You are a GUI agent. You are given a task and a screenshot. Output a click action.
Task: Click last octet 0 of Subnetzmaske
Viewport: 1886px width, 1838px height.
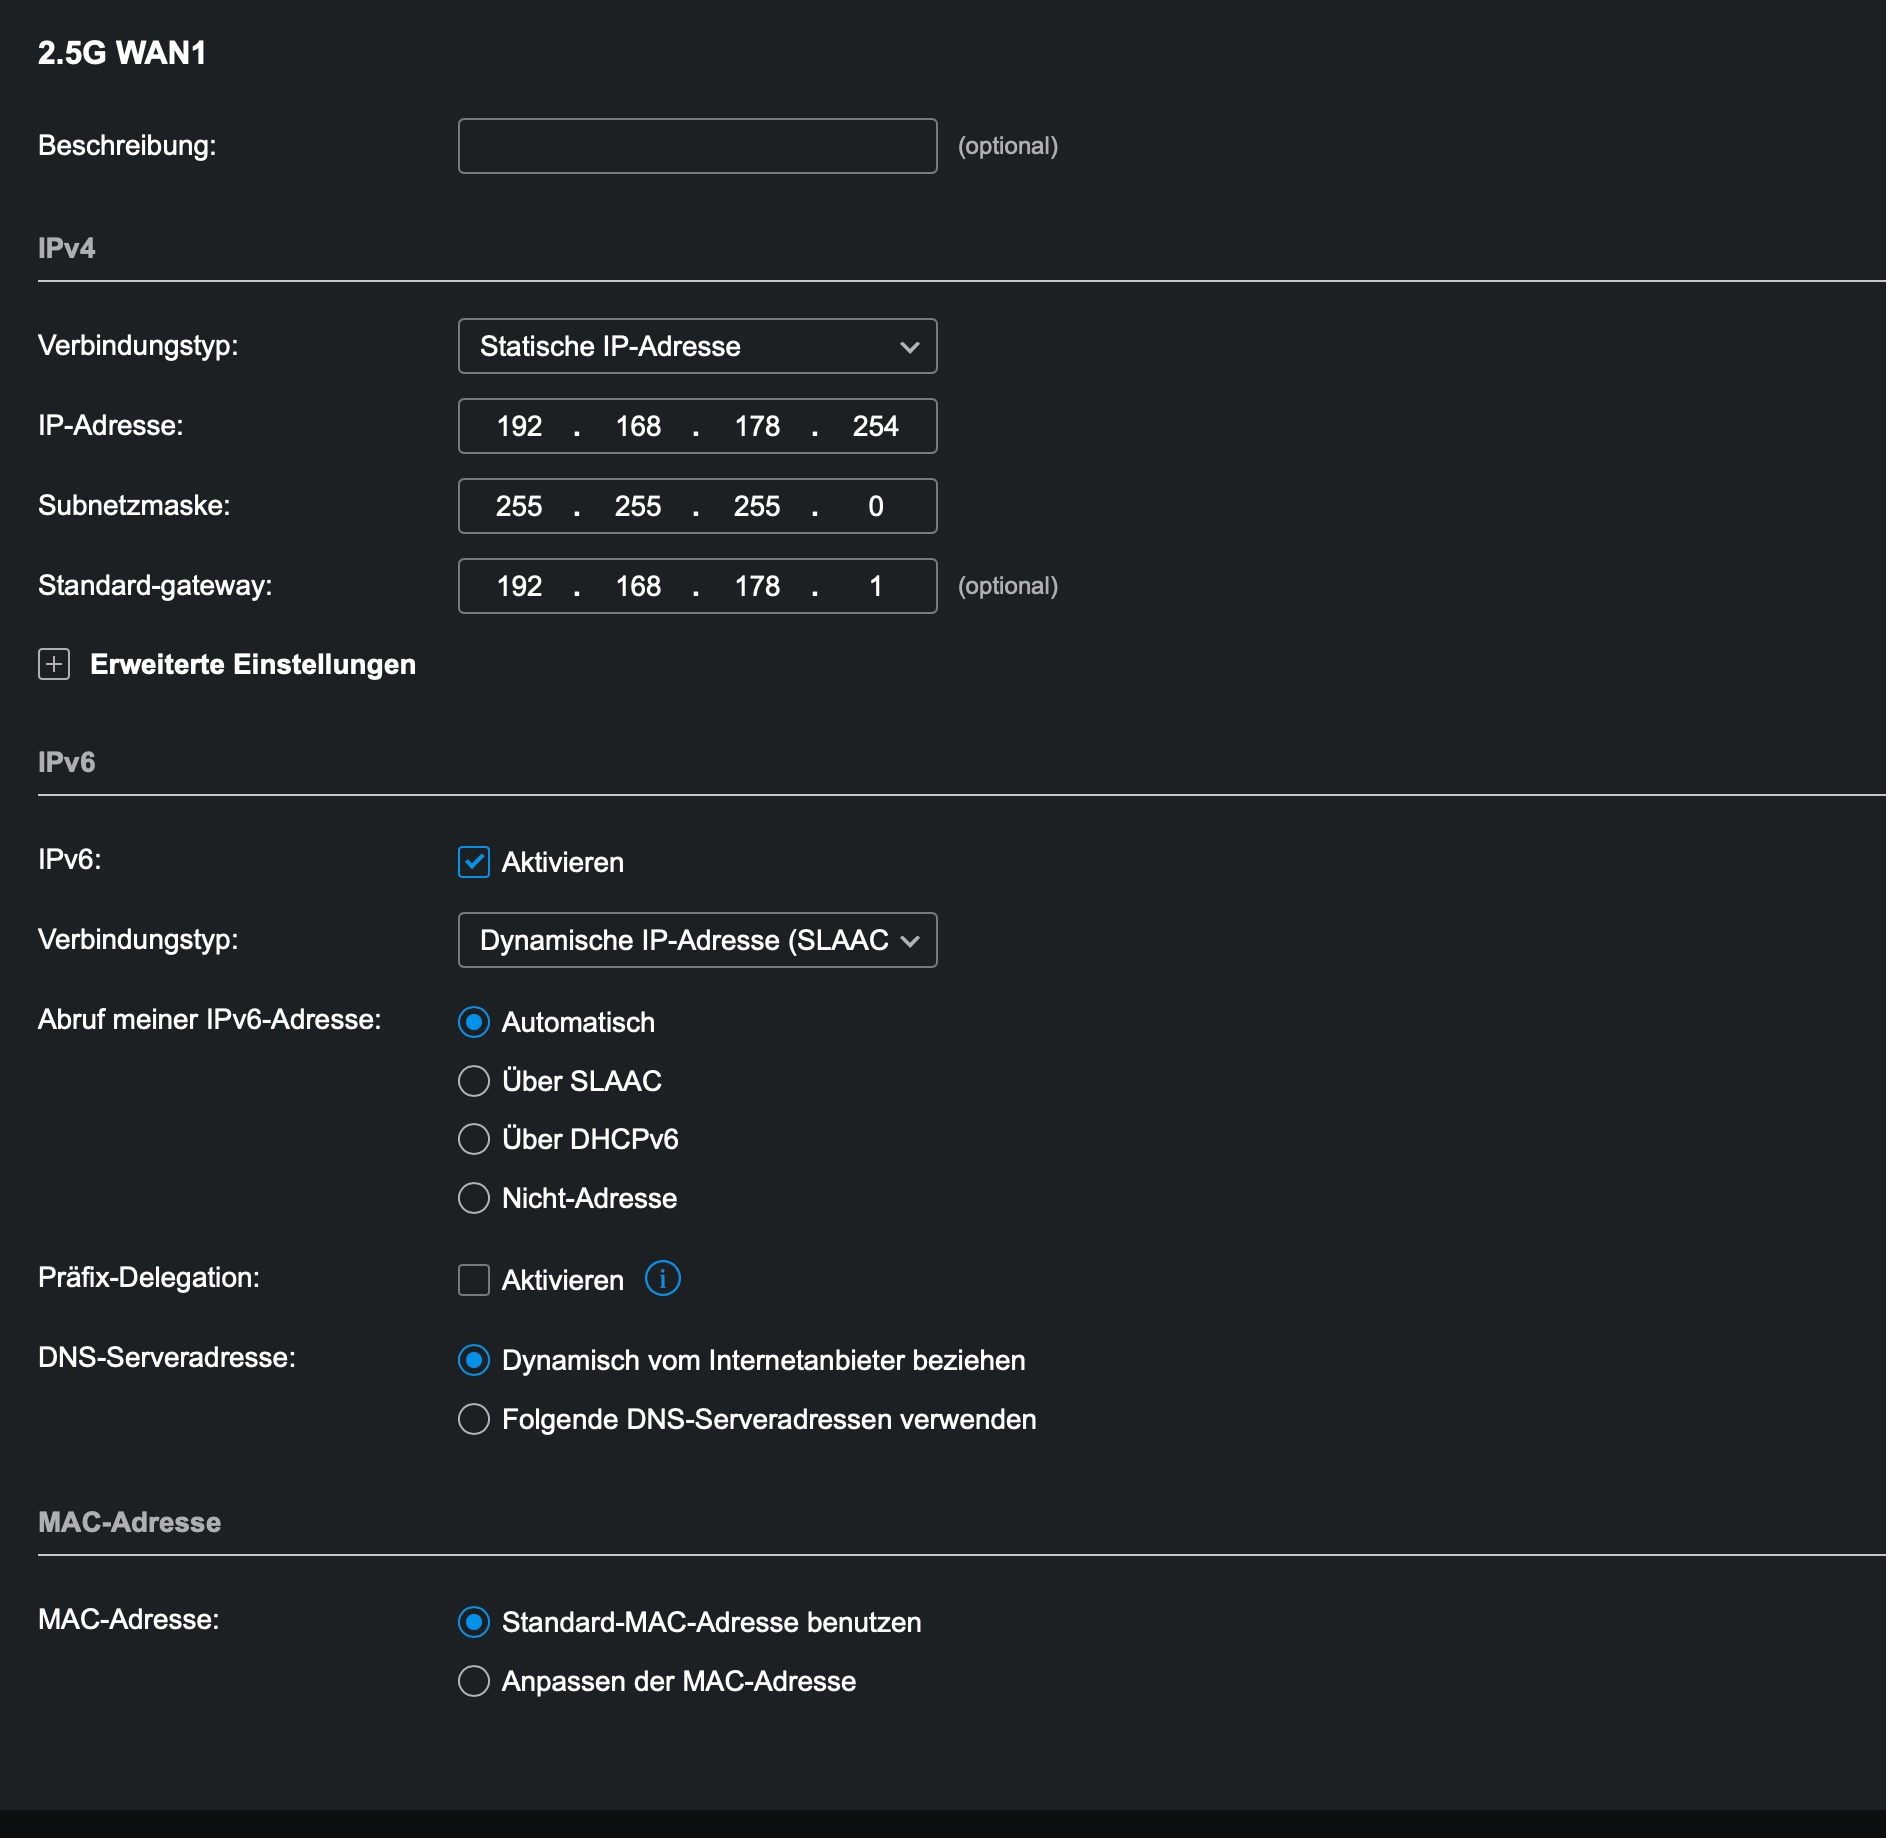pos(876,506)
